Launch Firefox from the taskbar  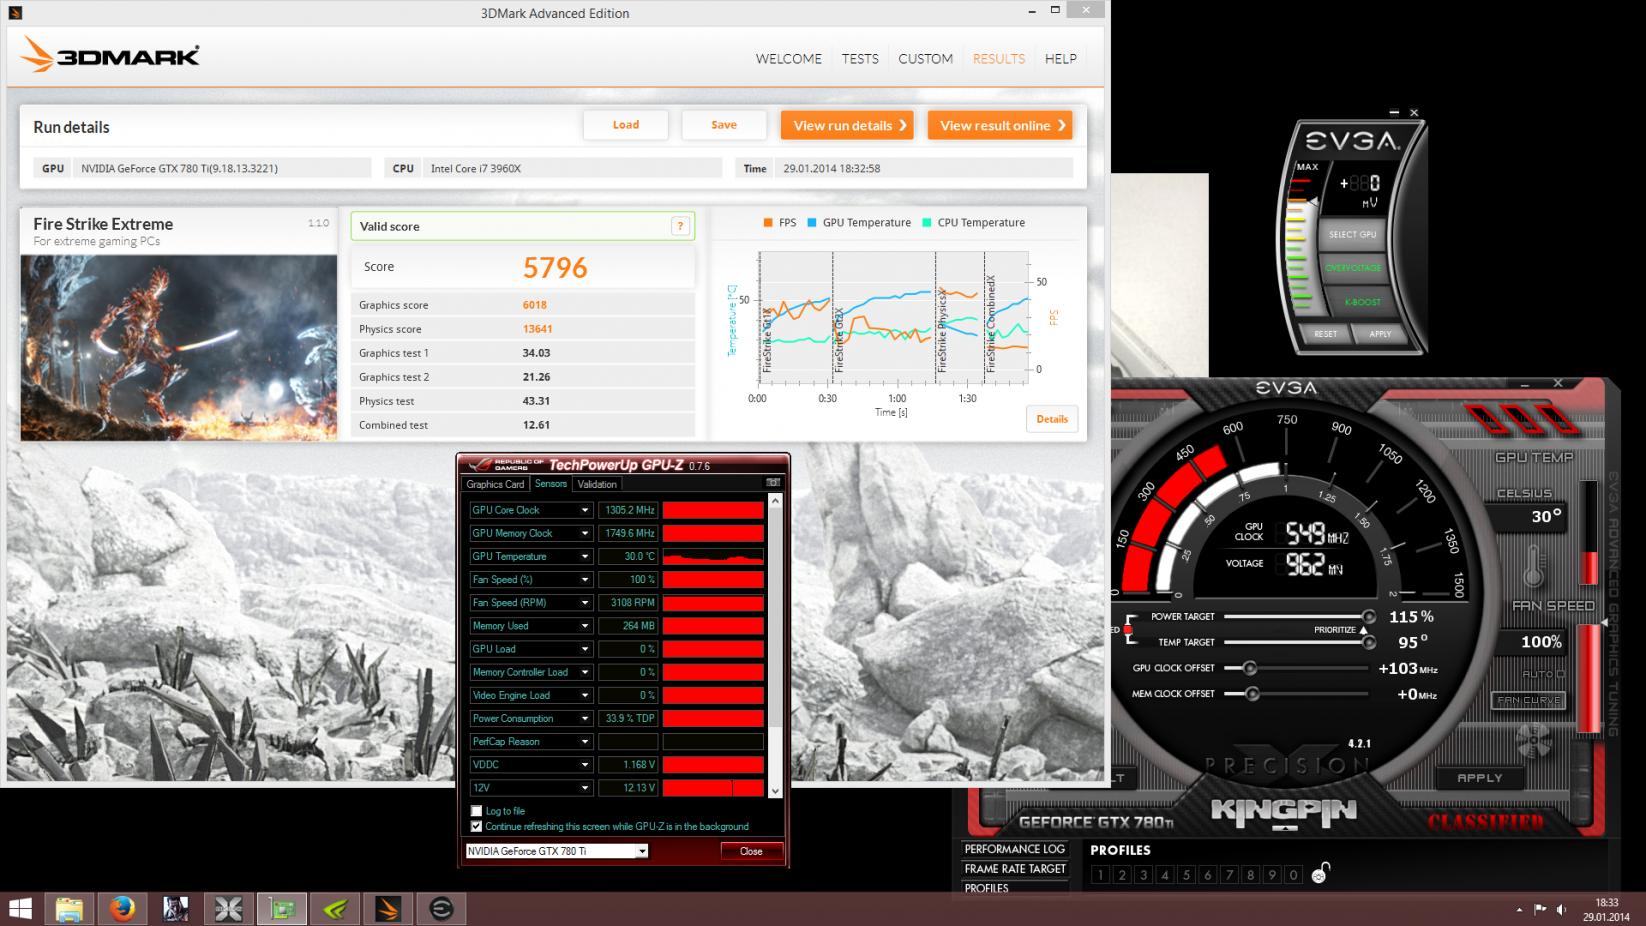pyautogui.click(x=122, y=908)
